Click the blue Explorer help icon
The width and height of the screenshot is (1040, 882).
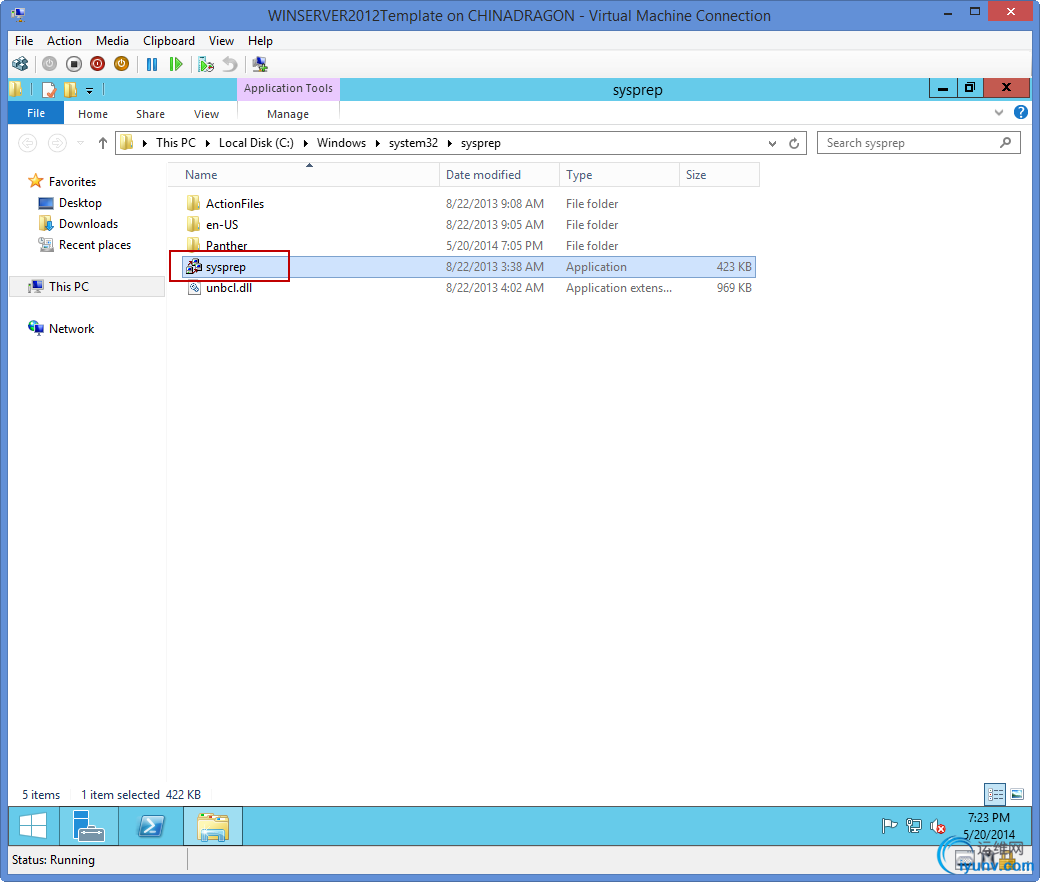1021,113
